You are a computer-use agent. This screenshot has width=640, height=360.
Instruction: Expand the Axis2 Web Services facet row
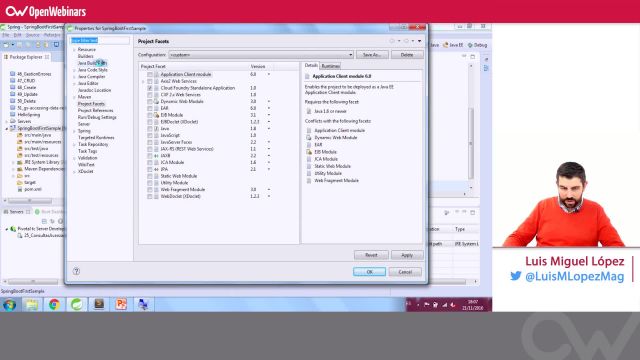coord(143,82)
